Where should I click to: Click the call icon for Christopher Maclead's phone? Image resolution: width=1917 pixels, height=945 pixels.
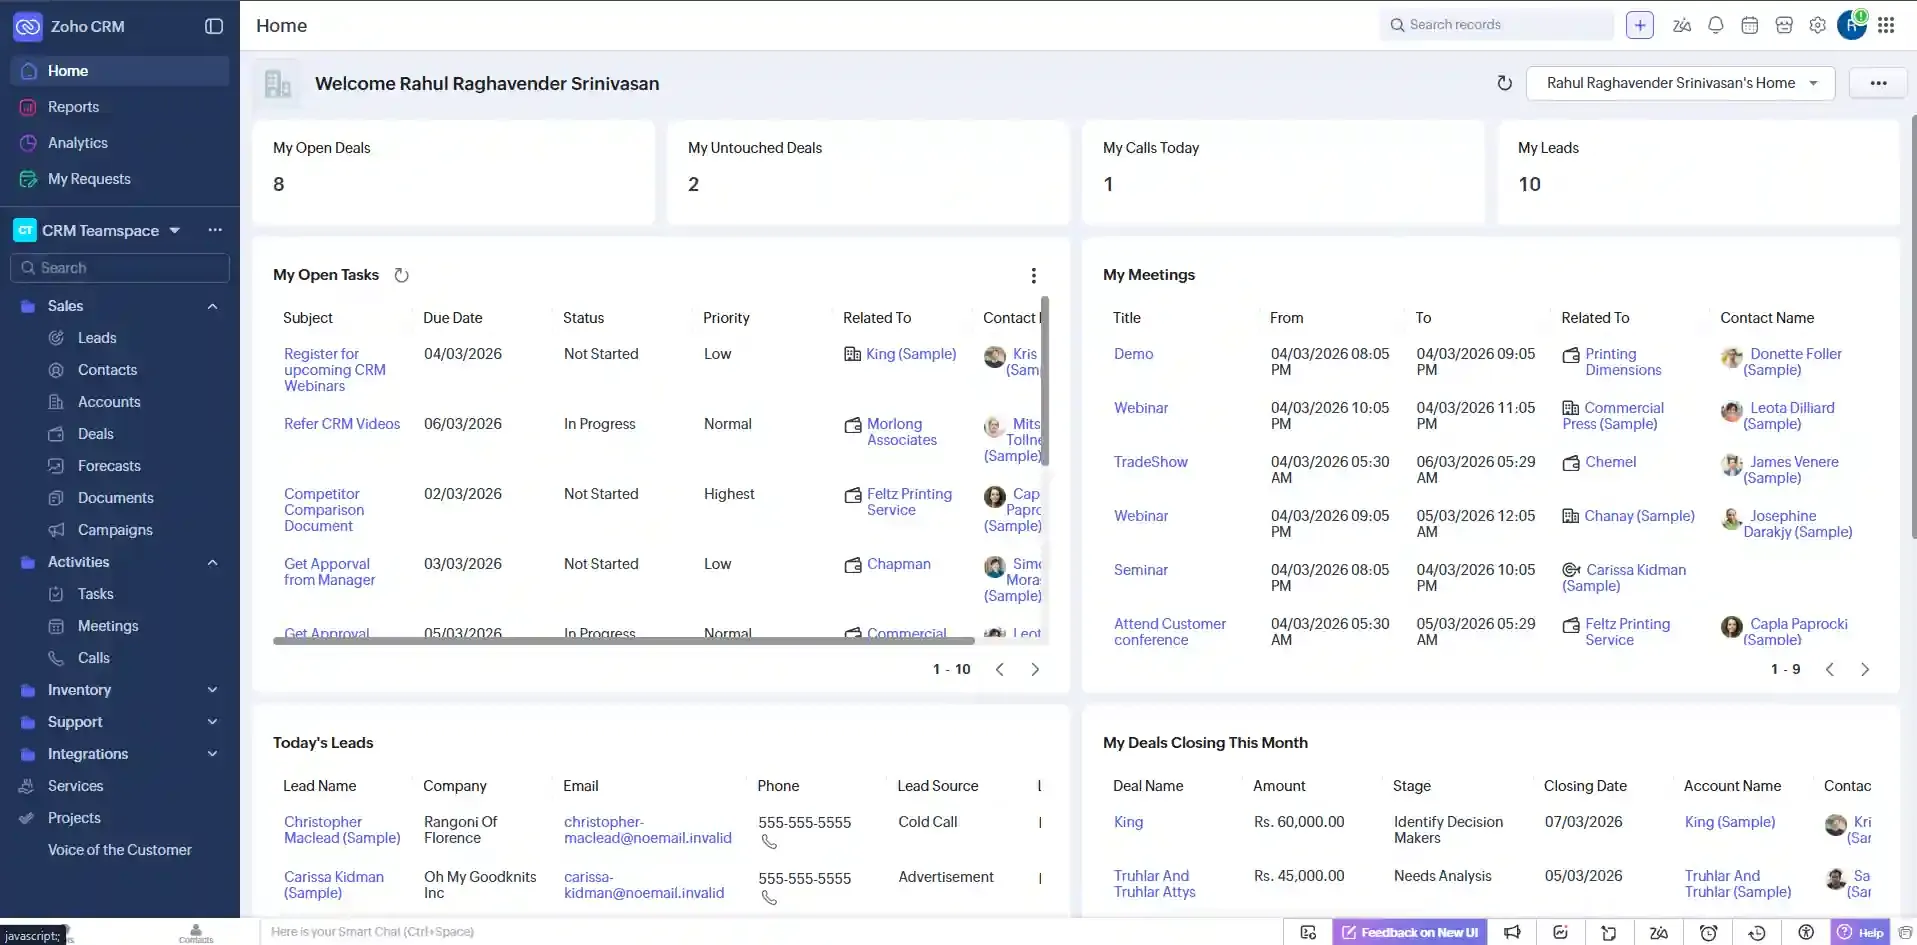pos(769,842)
